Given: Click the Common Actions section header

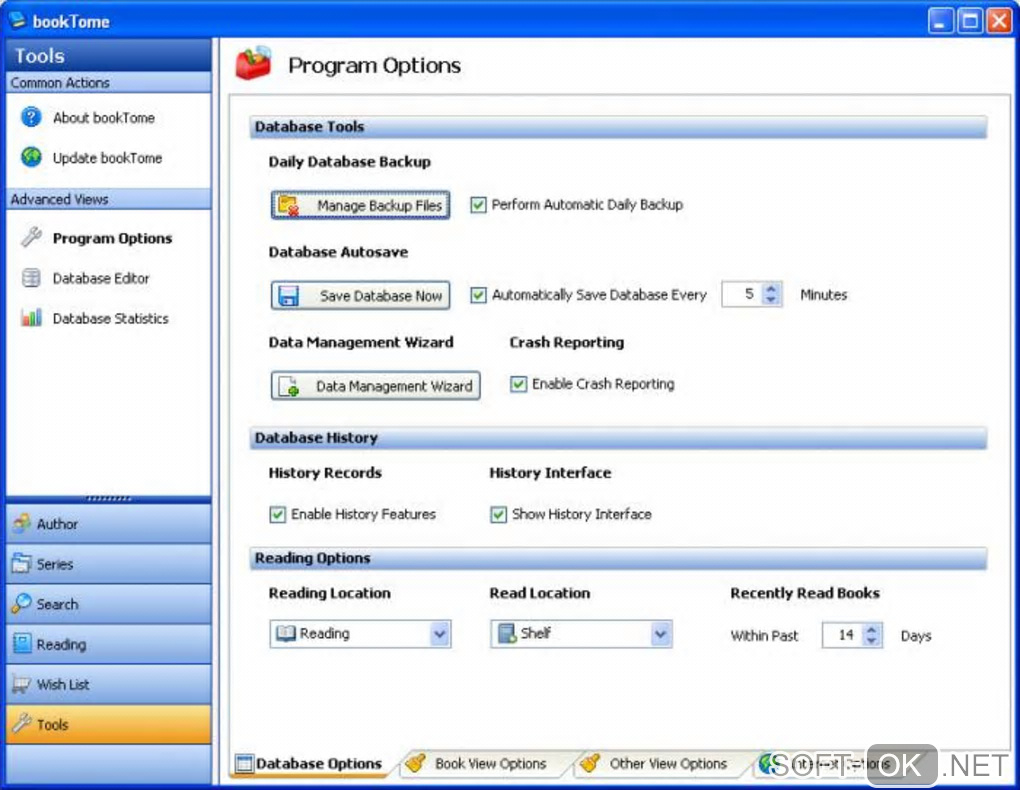Looking at the screenshot, I should [x=108, y=83].
